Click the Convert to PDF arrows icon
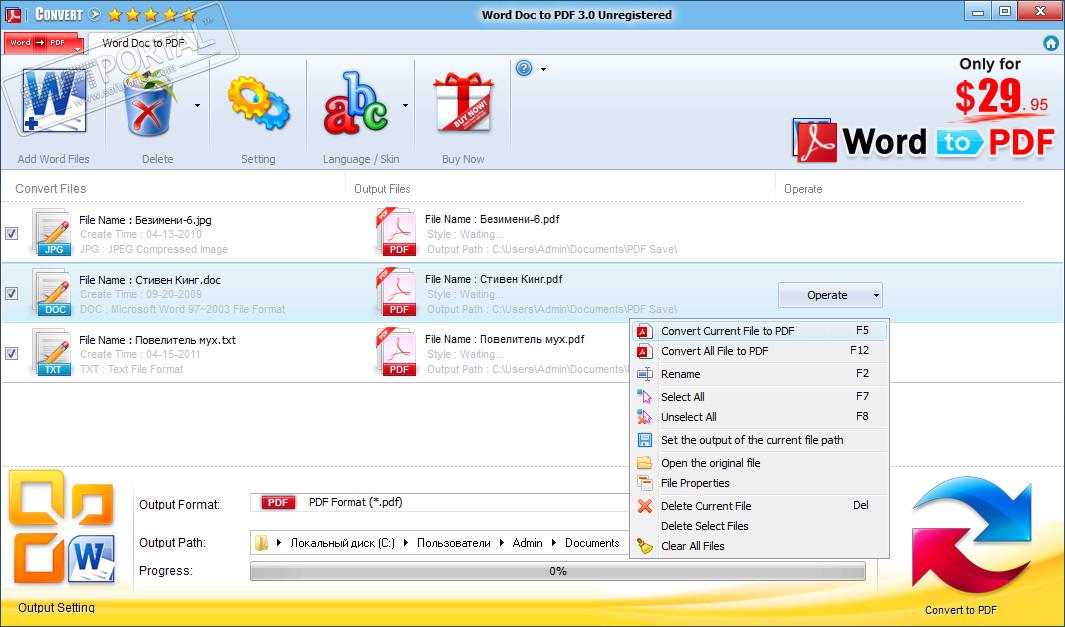 click(x=972, y=537)
